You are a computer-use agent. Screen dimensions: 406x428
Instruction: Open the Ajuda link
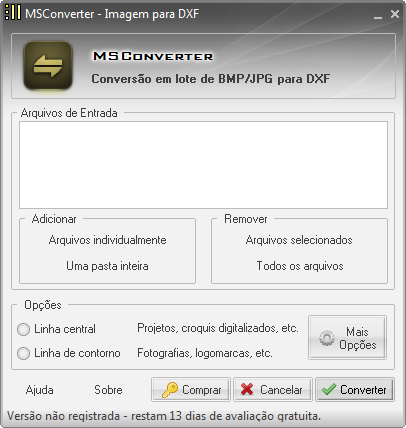click(x=40, y=390)
